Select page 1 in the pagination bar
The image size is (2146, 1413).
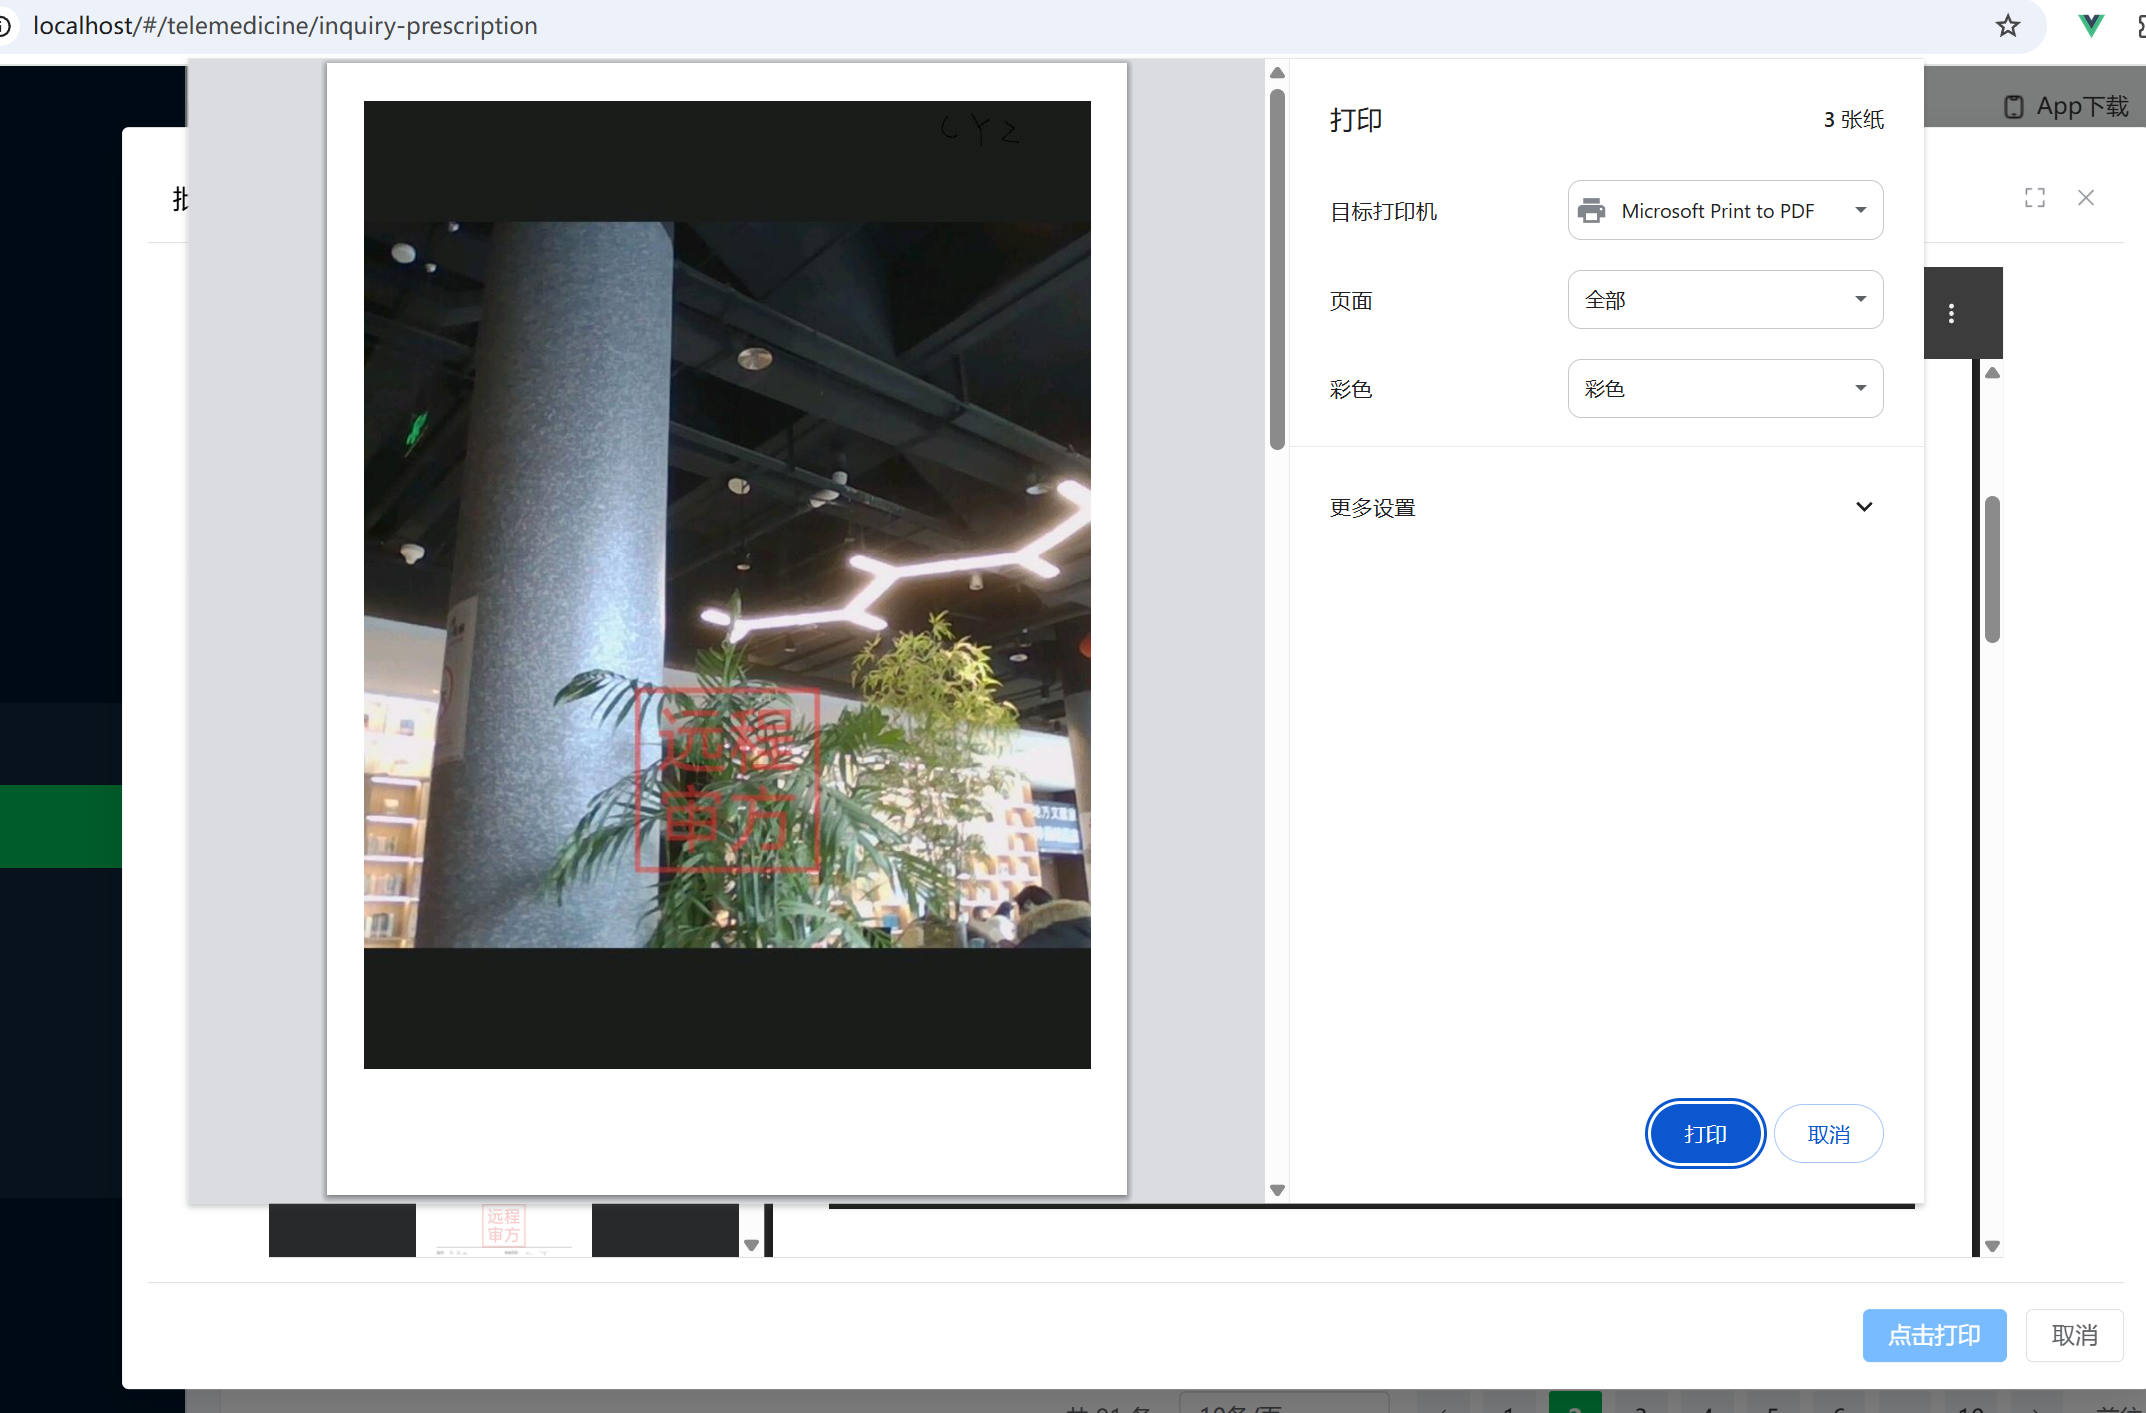(1510, 1408)
